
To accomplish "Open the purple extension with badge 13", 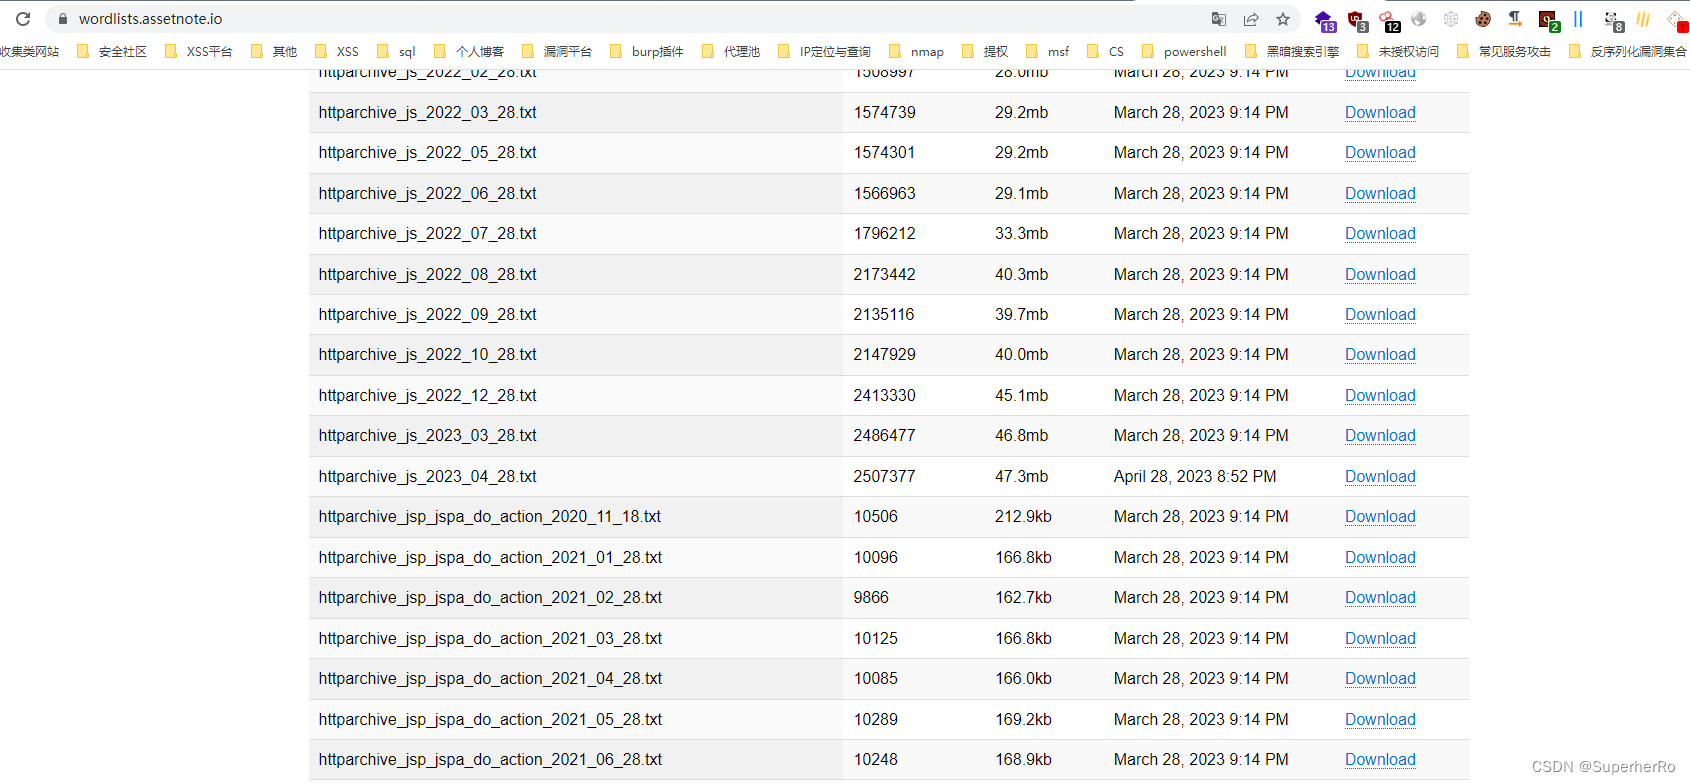I will point(1325,20).
